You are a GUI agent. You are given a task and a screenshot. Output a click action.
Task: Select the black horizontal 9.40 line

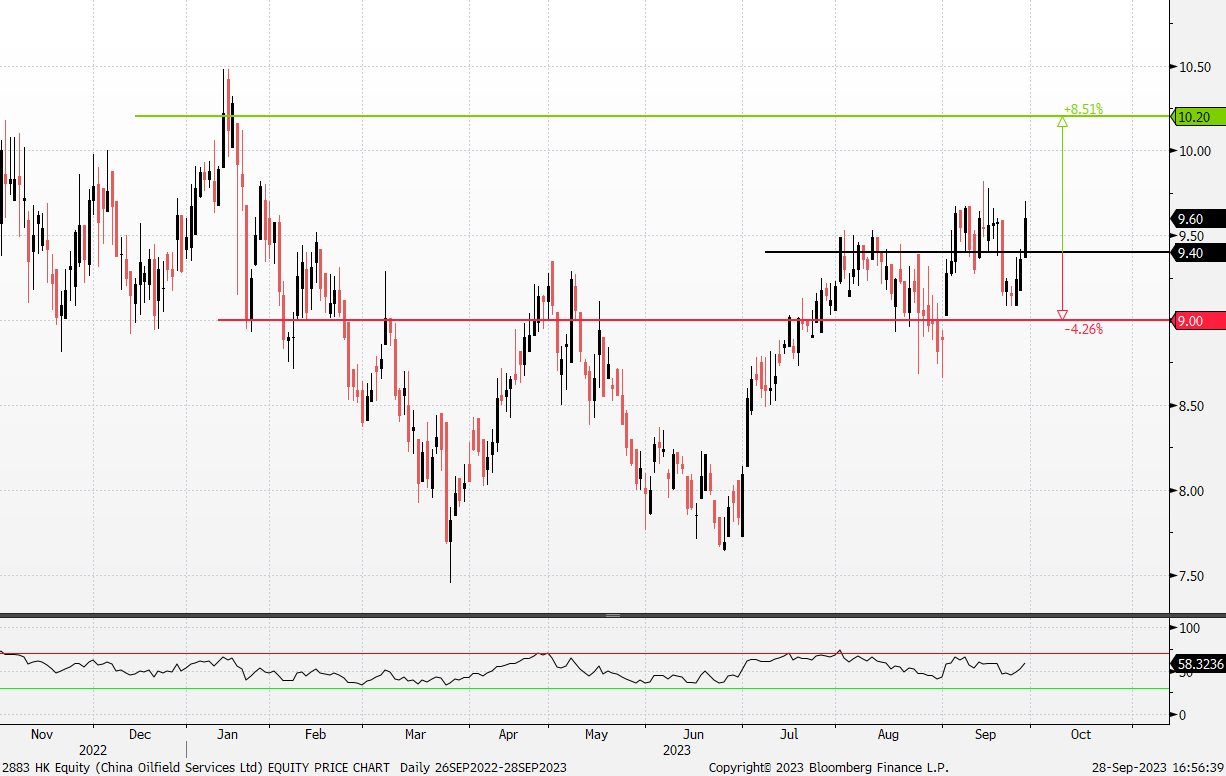900,252
